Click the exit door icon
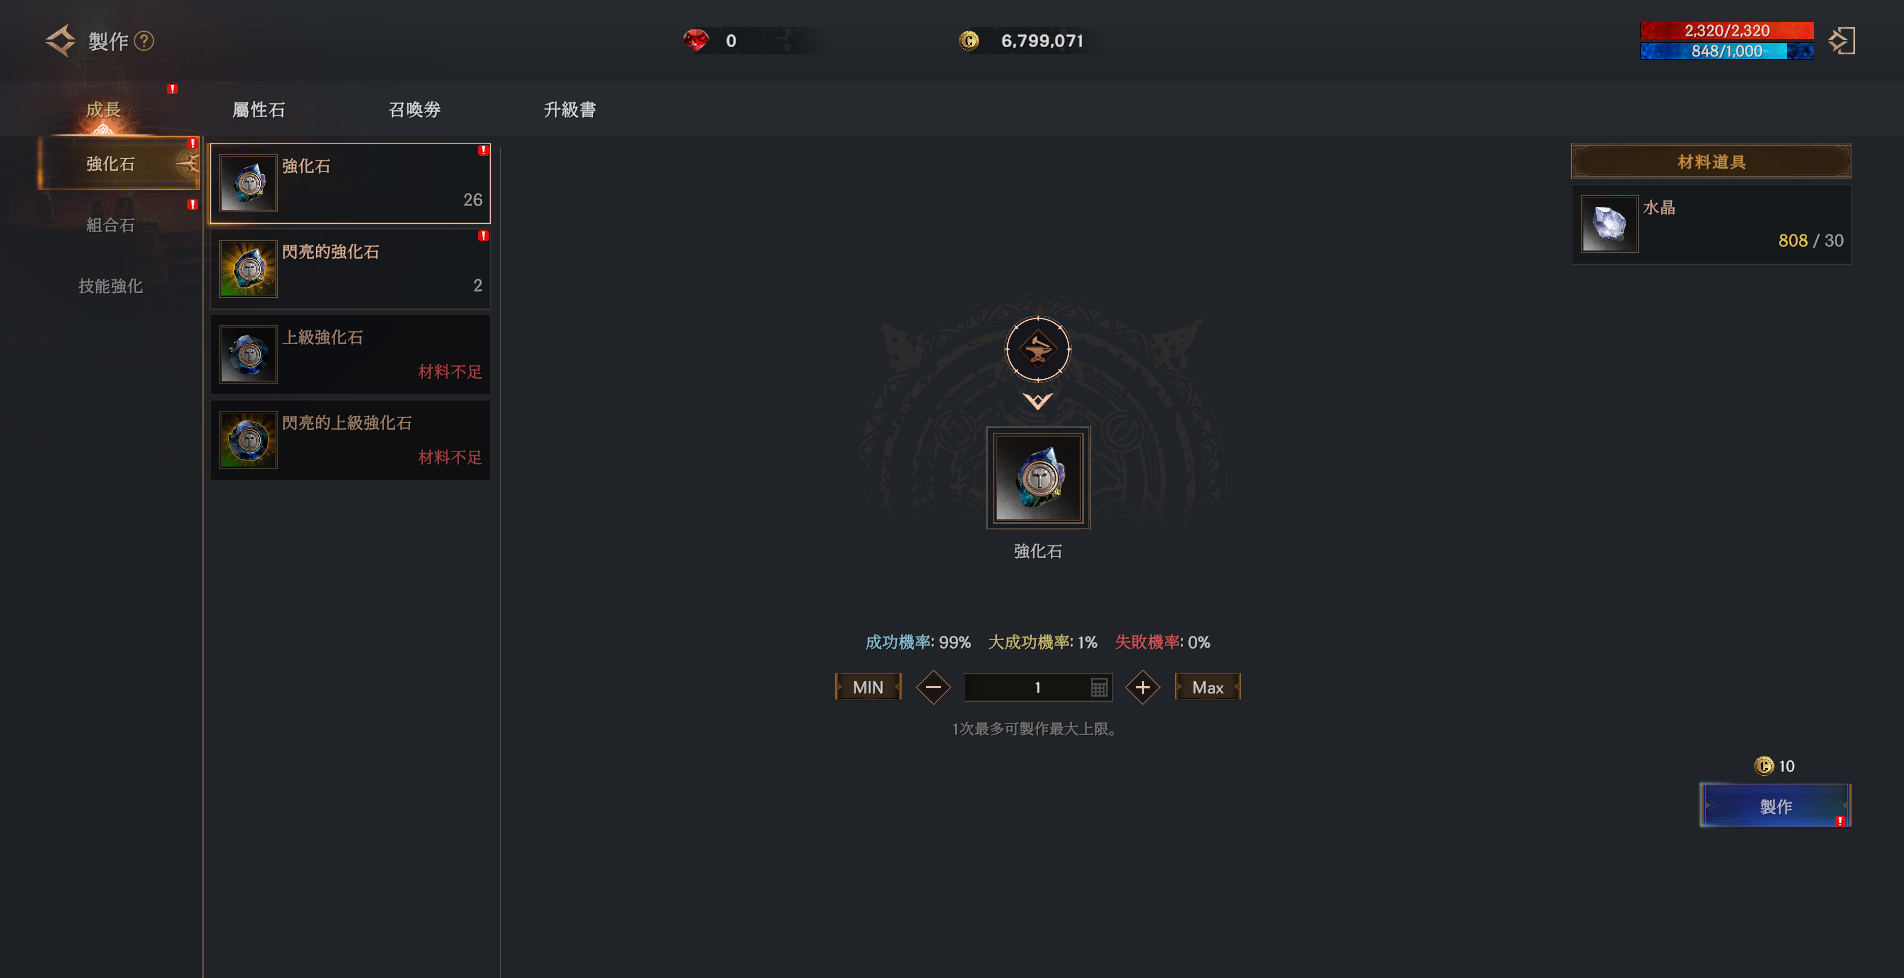1904x978 pixels. coord(1842,41)
